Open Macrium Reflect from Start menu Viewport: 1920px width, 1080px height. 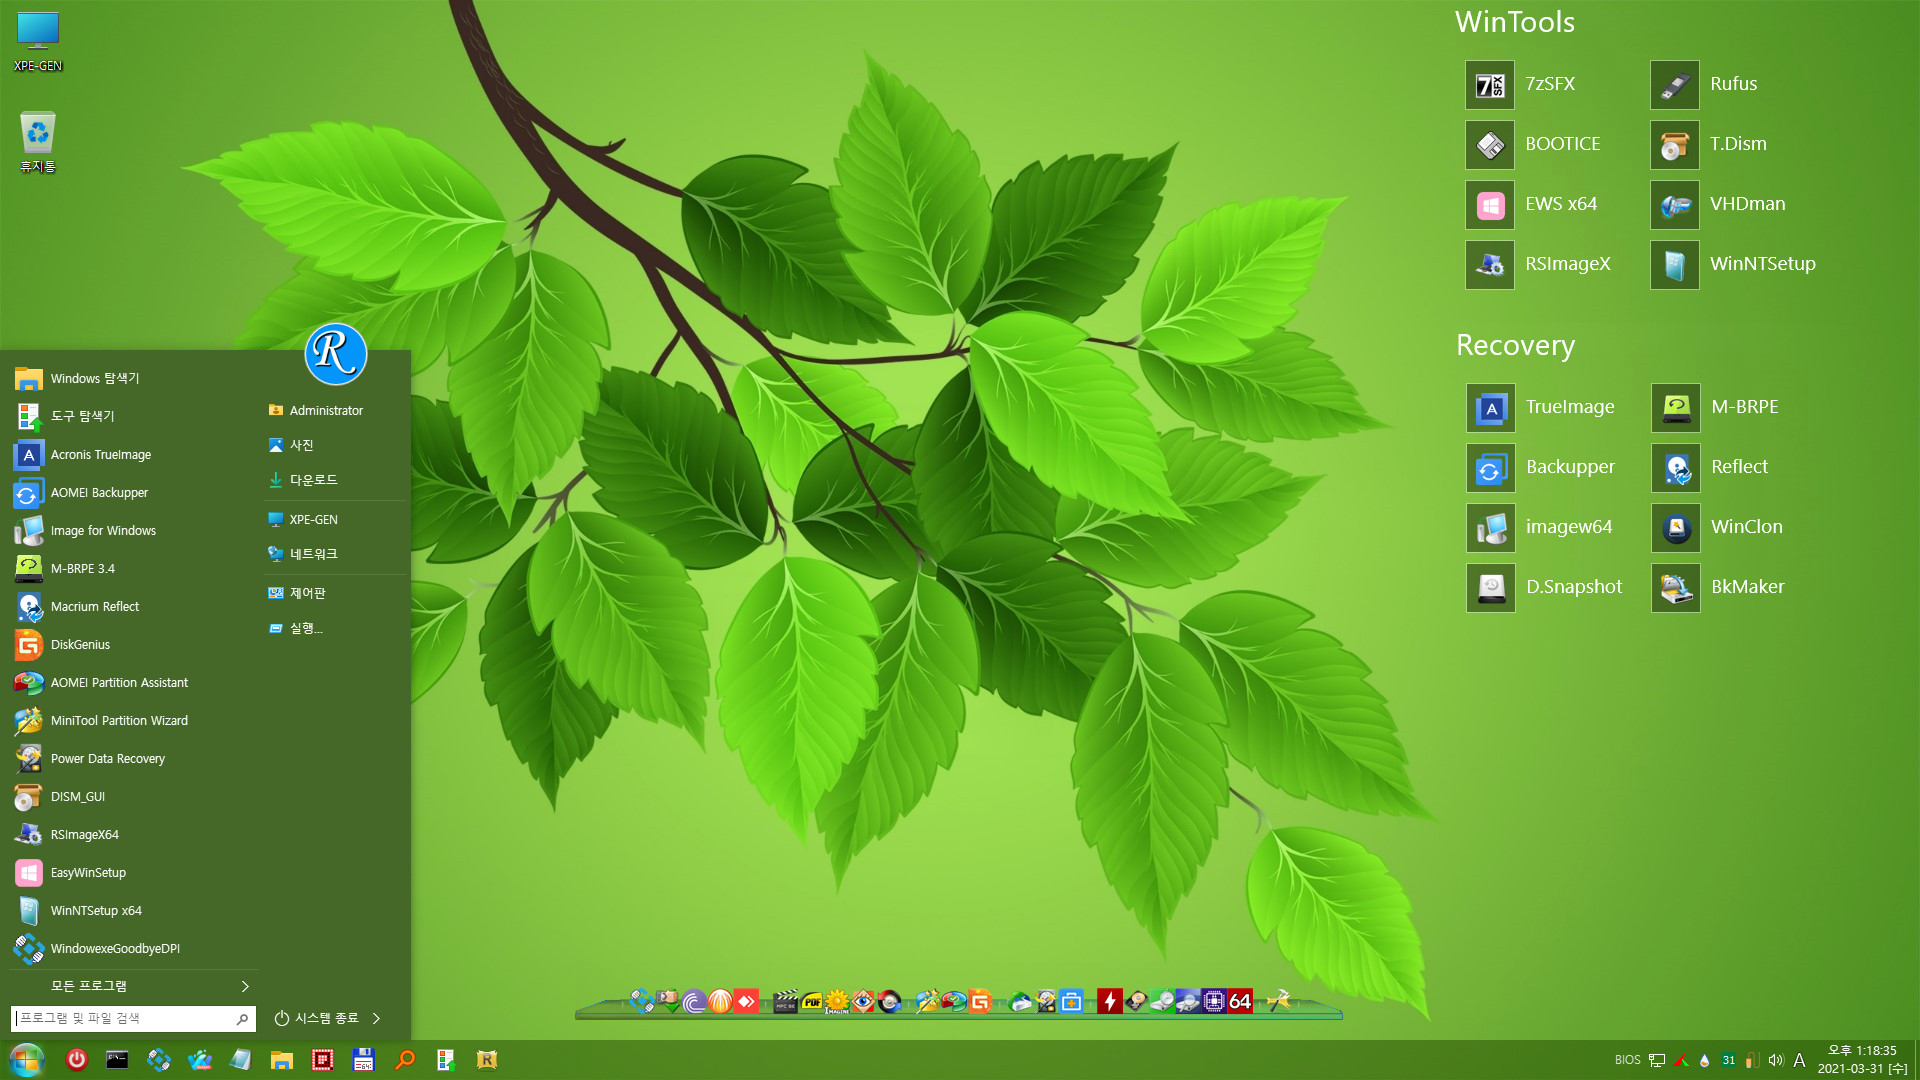[134, 607]
